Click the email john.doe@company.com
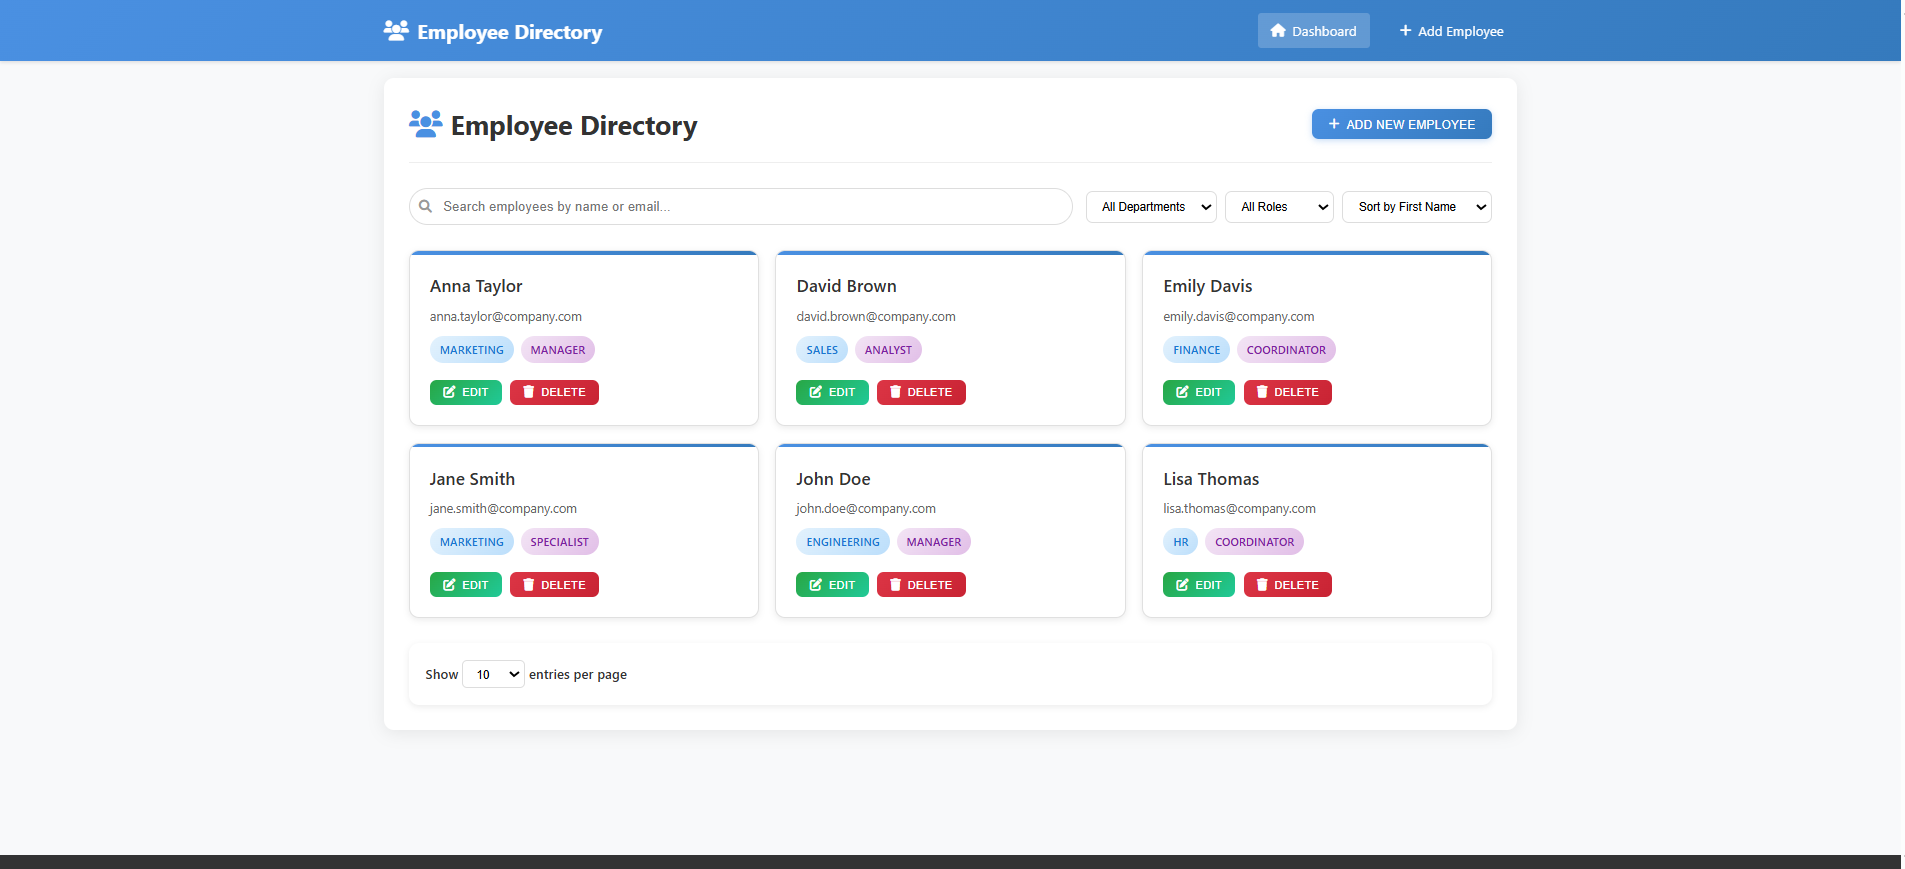This screenshot has width=1905, height=869. click(x=866, y=509)
